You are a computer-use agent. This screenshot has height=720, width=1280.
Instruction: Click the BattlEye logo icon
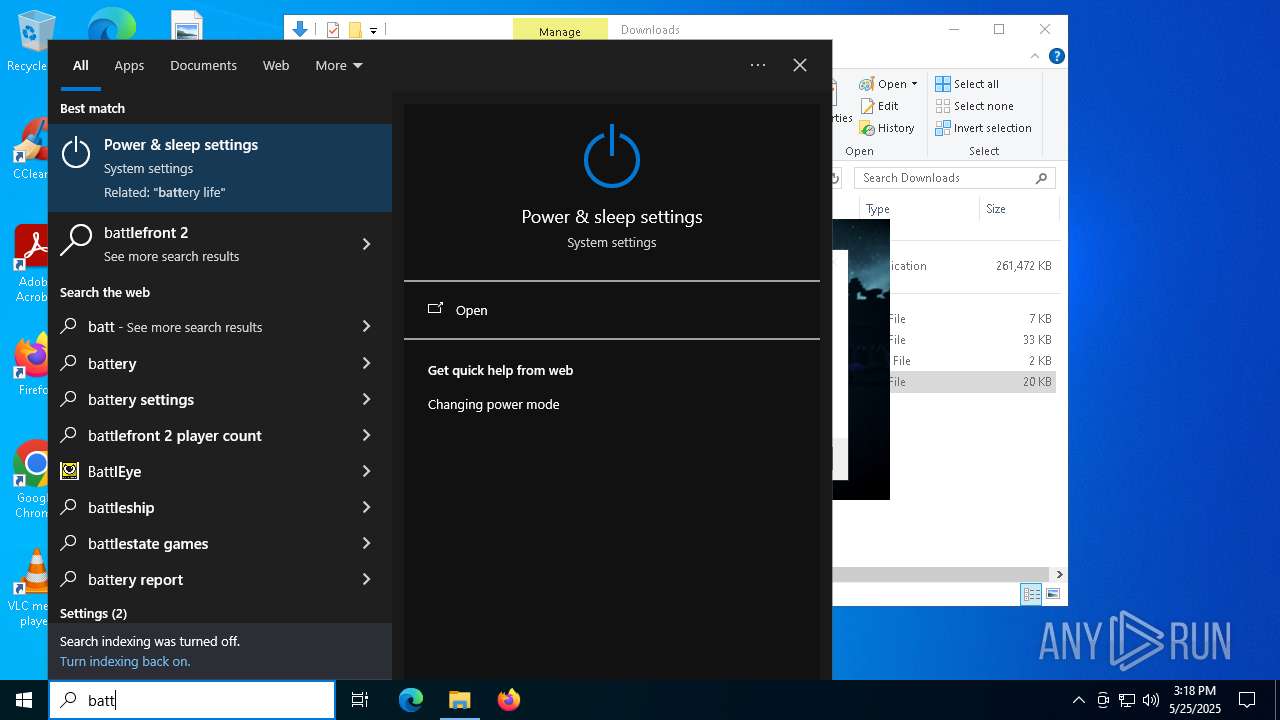click(69, 471)
